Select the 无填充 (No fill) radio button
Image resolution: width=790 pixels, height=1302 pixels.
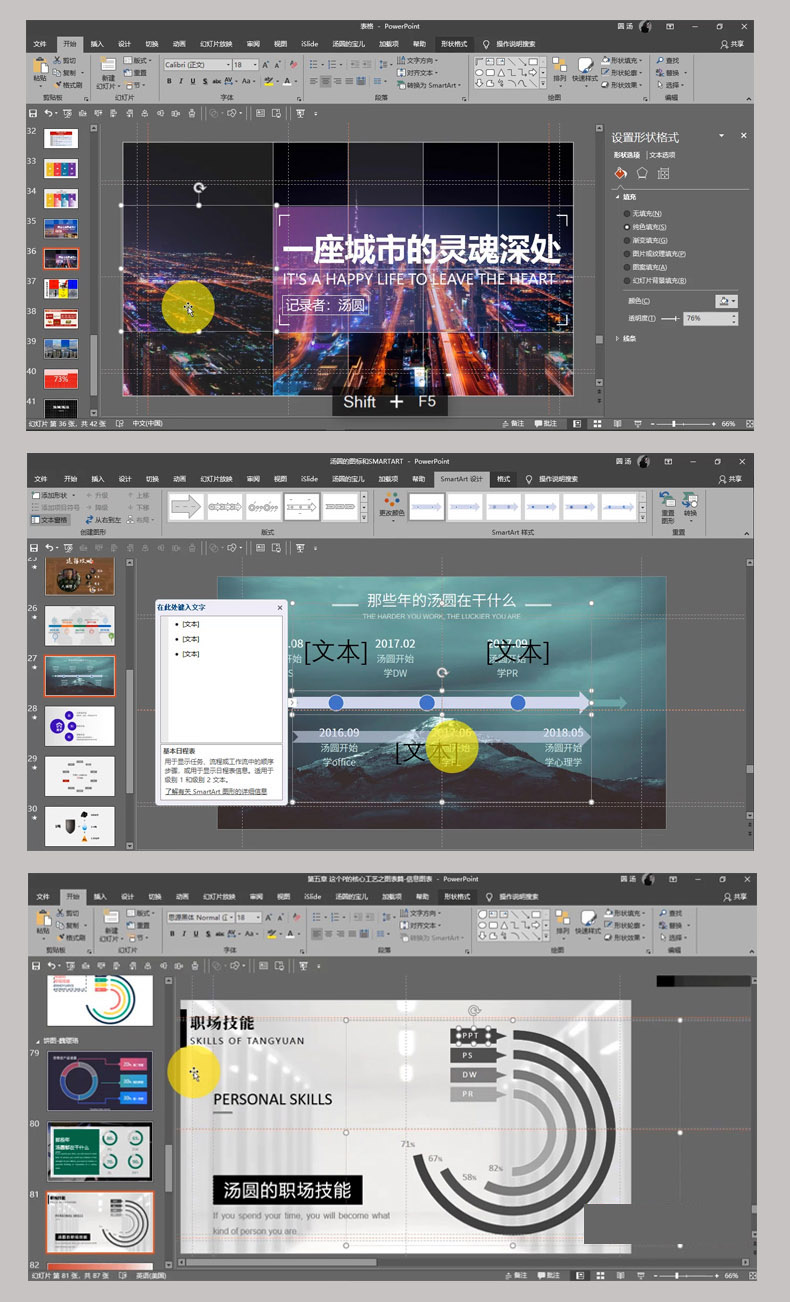pyautogui.click(x=627, y=214)
